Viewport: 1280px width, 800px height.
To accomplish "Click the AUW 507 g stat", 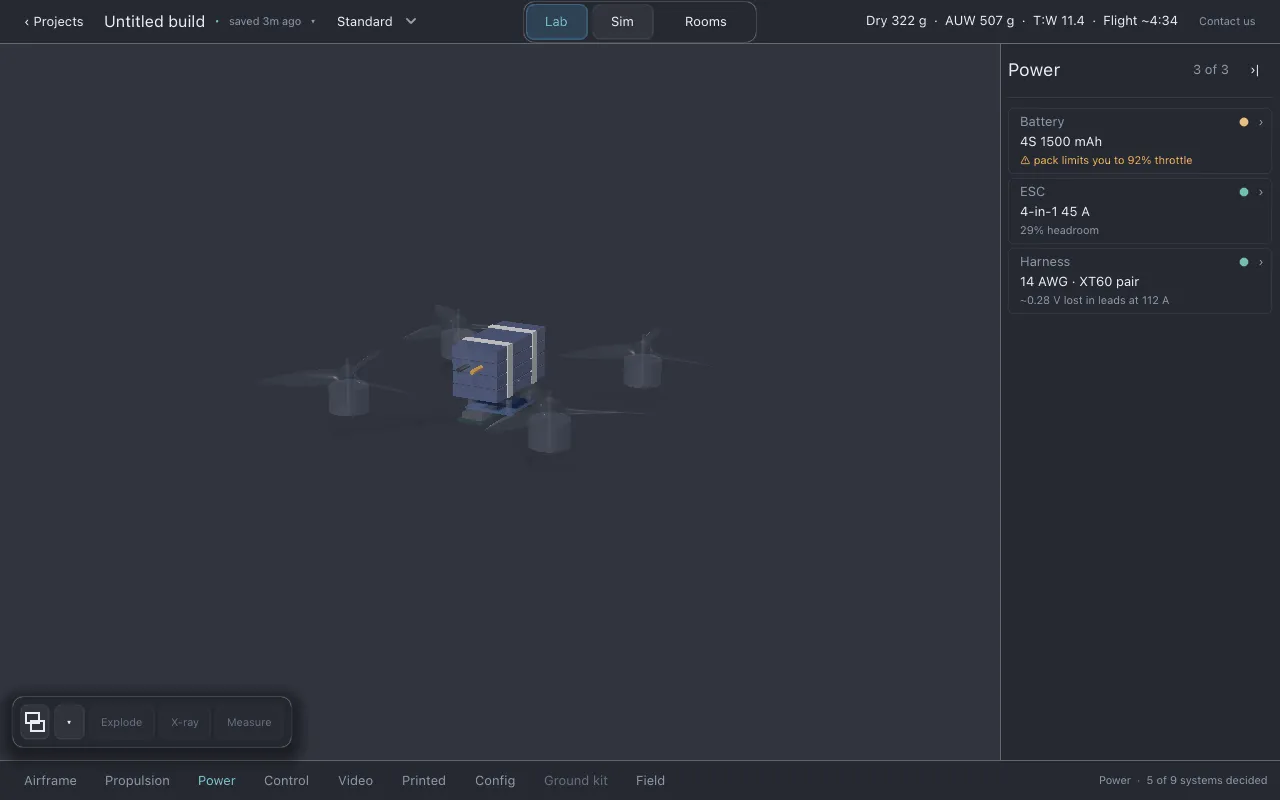I will (x=979, y=21).
